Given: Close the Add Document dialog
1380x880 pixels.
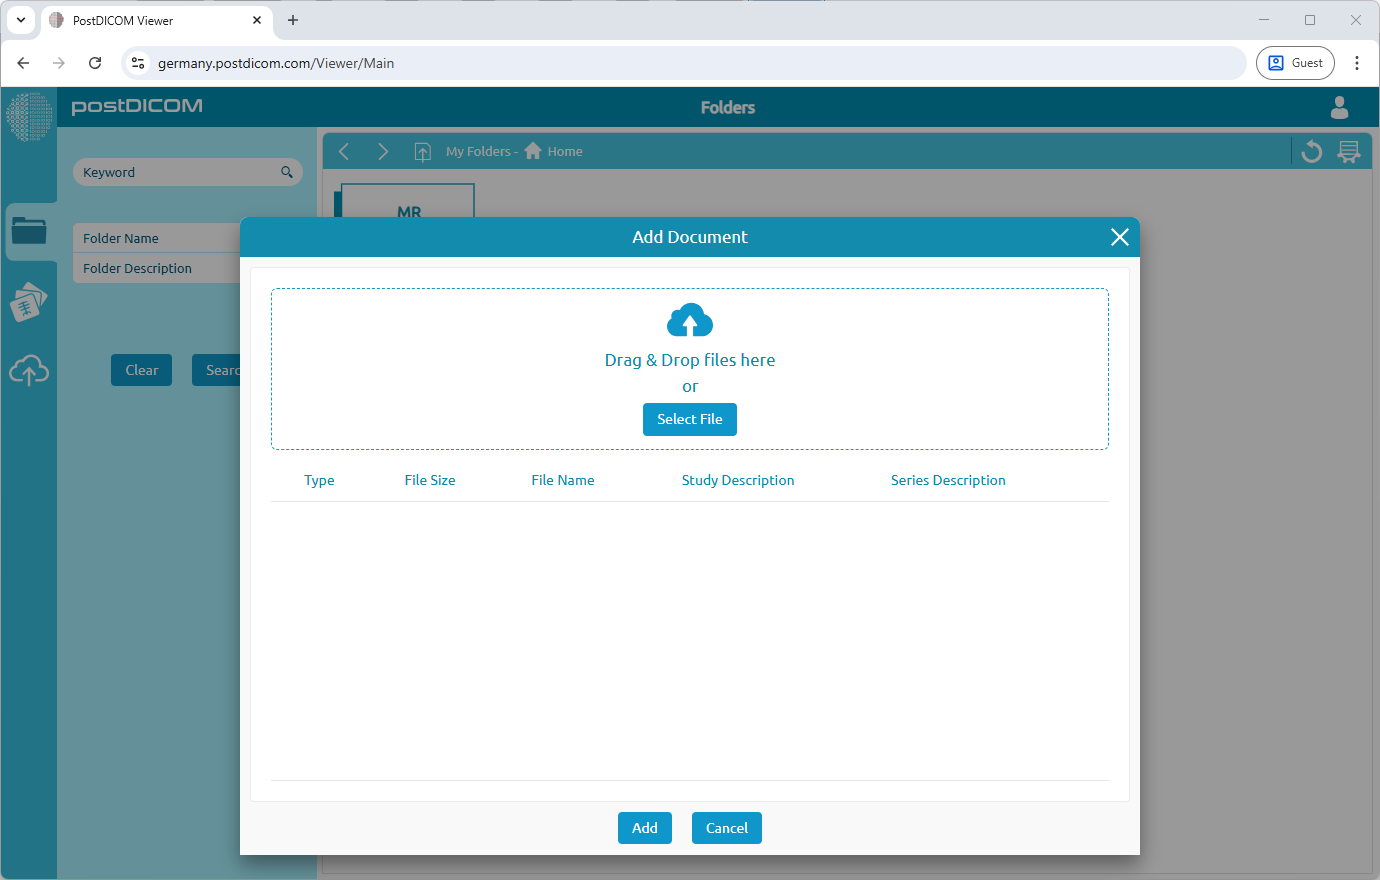Looking at the screenshot, I should point(1119,237).
